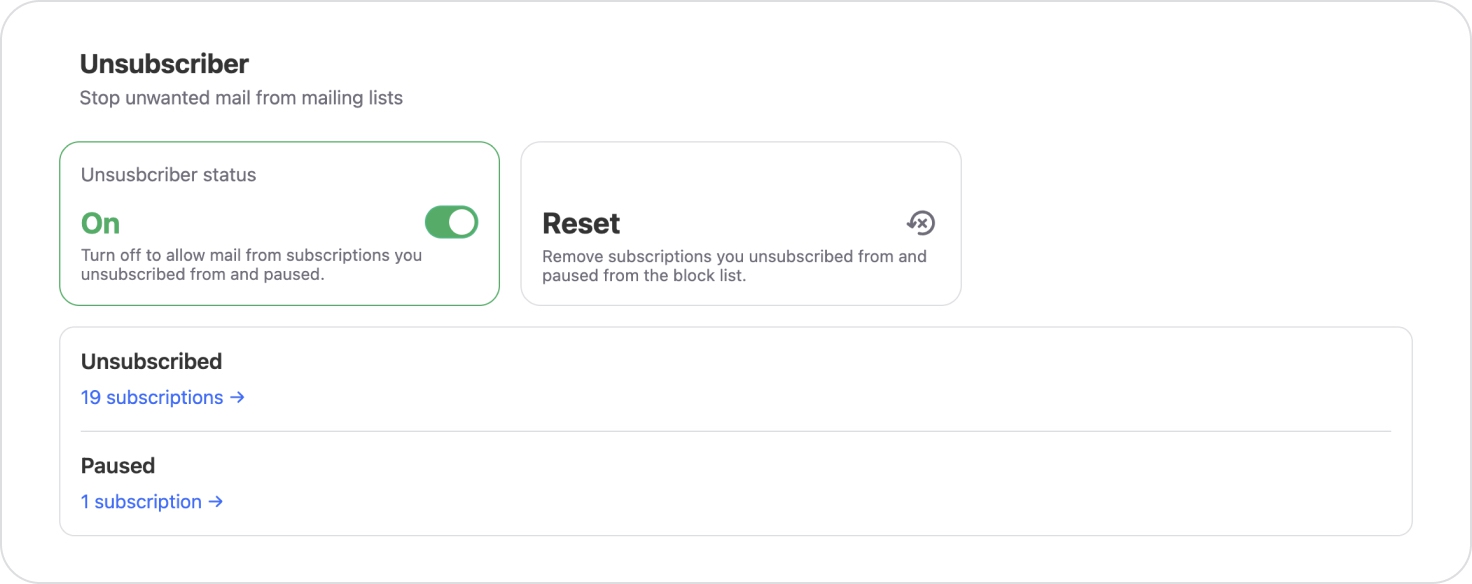Open the 1 subscription paused link
Viewport: 1472px width, 584px height.
pos(141,501)
